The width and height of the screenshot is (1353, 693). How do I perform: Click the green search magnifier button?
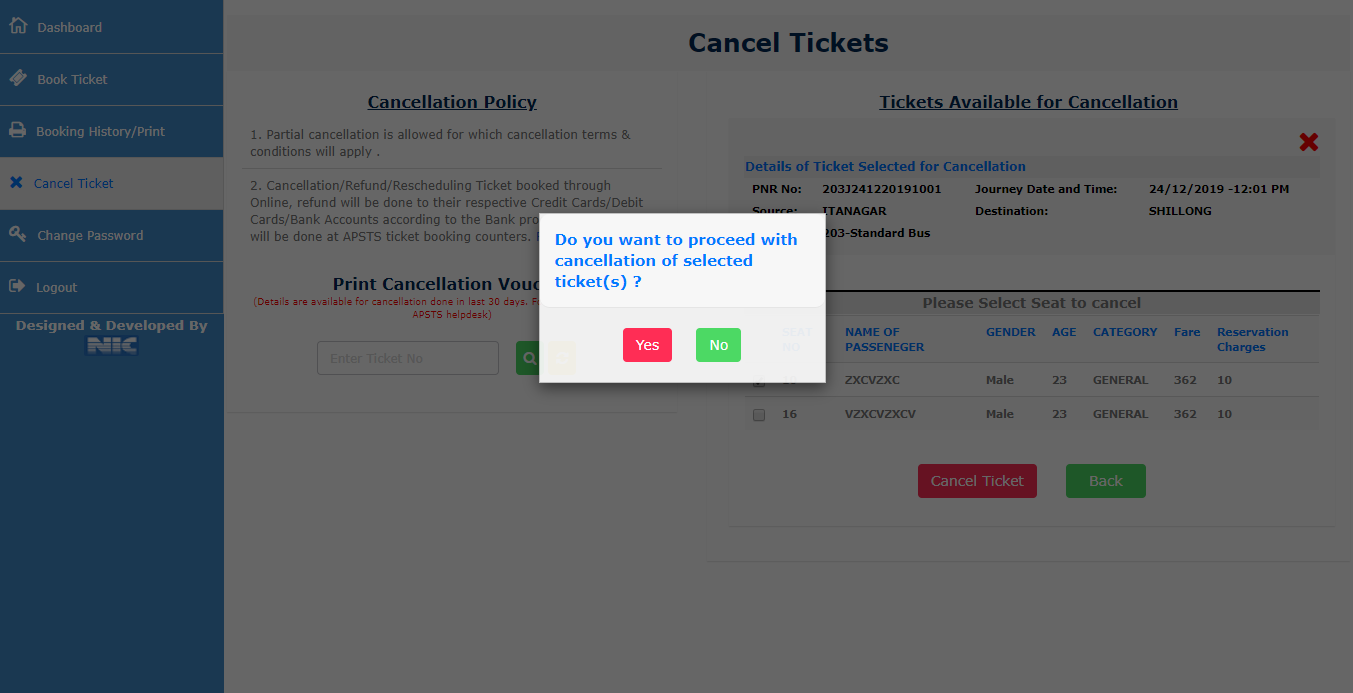pyautogui.click(x=529, y=358)
